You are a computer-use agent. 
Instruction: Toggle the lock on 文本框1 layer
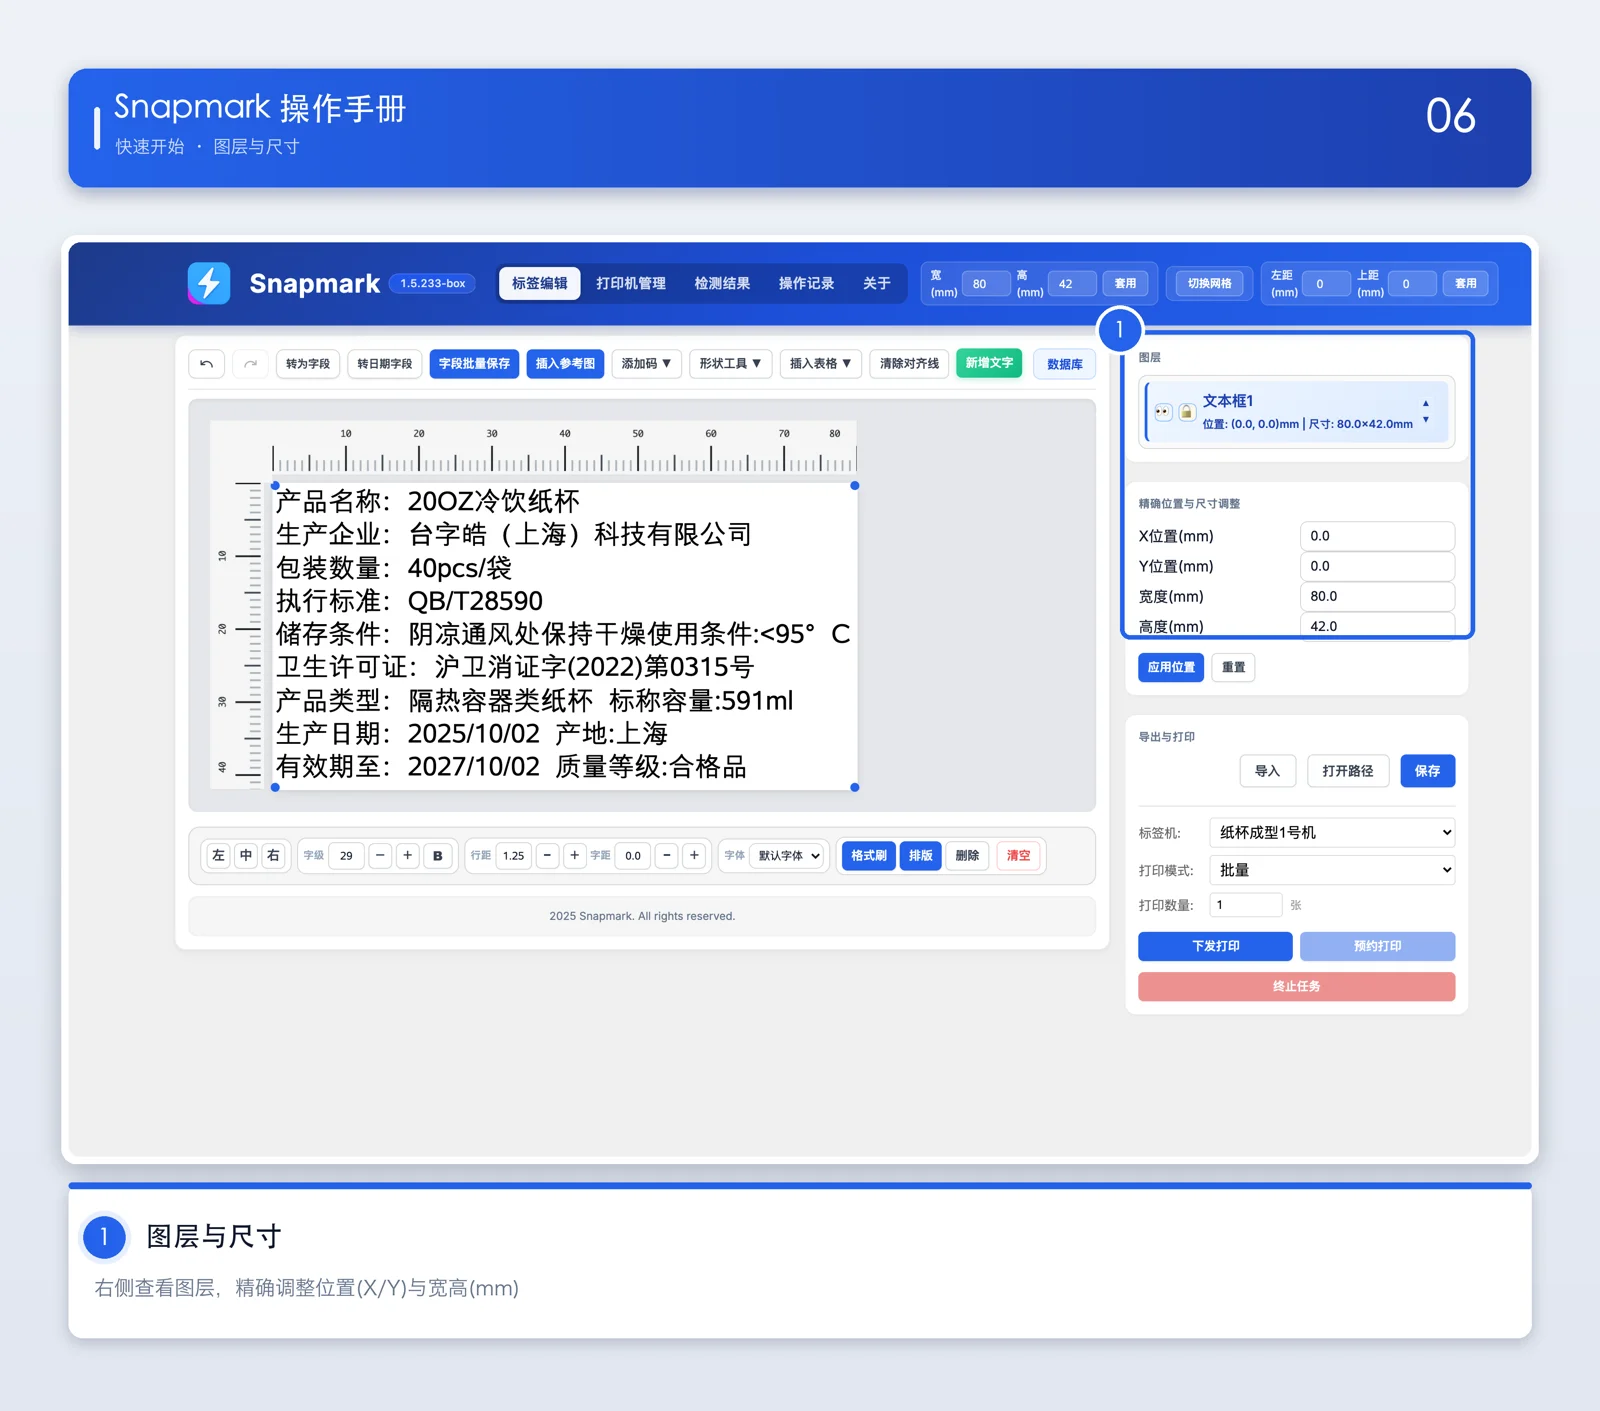(x=1186, y=412)
